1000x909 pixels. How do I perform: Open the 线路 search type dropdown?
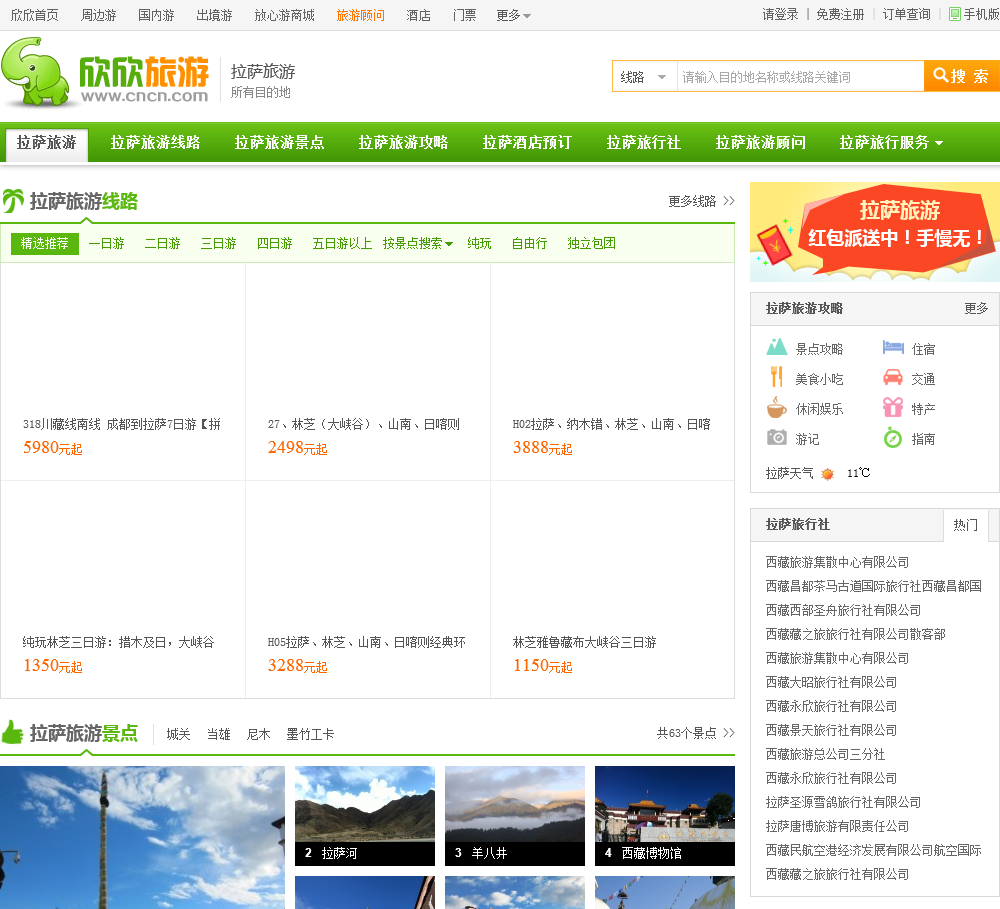644,77
